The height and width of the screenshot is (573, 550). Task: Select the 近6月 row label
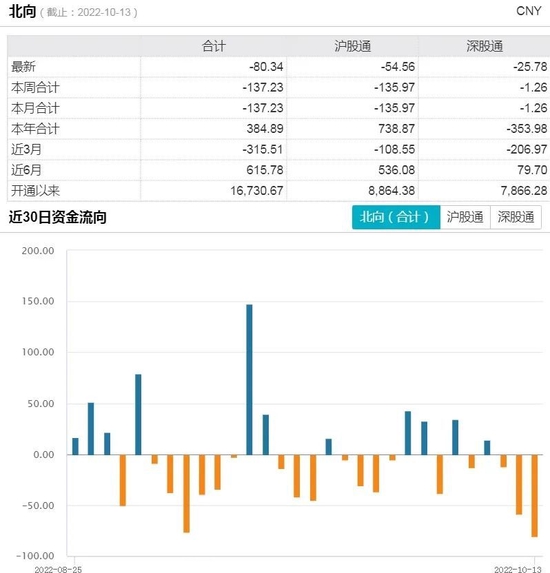(x=26, y=170)
